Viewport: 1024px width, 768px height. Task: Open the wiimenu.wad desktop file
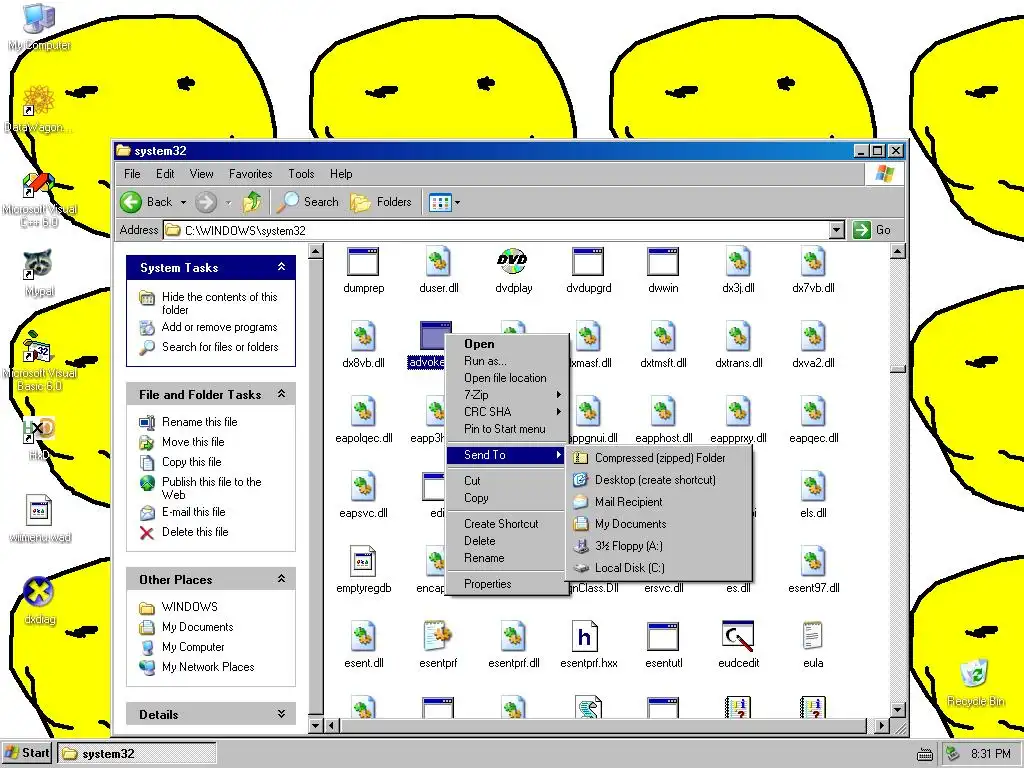(39, 511)
